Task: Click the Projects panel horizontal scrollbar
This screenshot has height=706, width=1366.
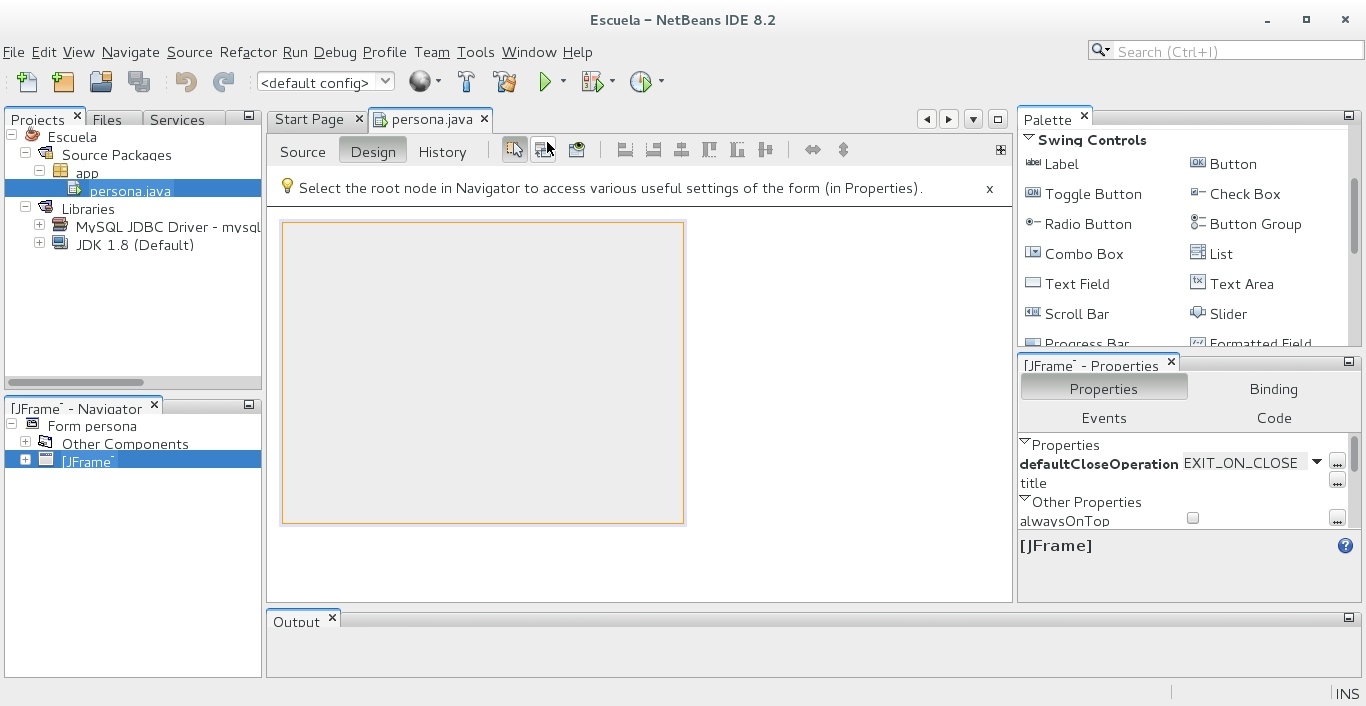Action: click(76, 382)
